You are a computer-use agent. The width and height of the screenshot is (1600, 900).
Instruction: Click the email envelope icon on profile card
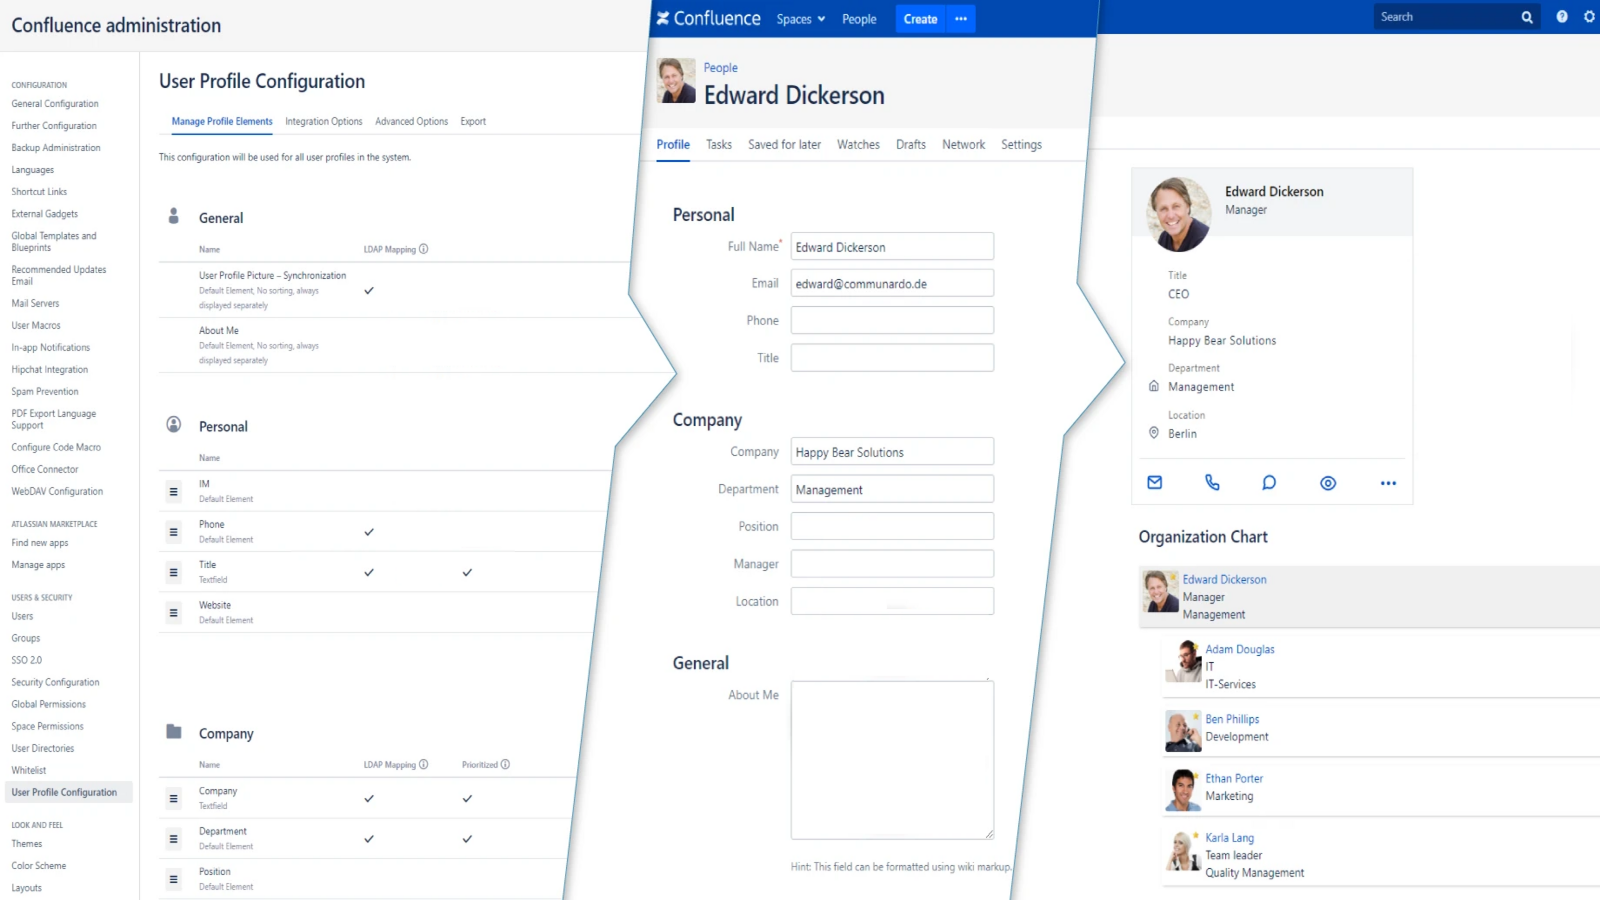pos(1155,483)
